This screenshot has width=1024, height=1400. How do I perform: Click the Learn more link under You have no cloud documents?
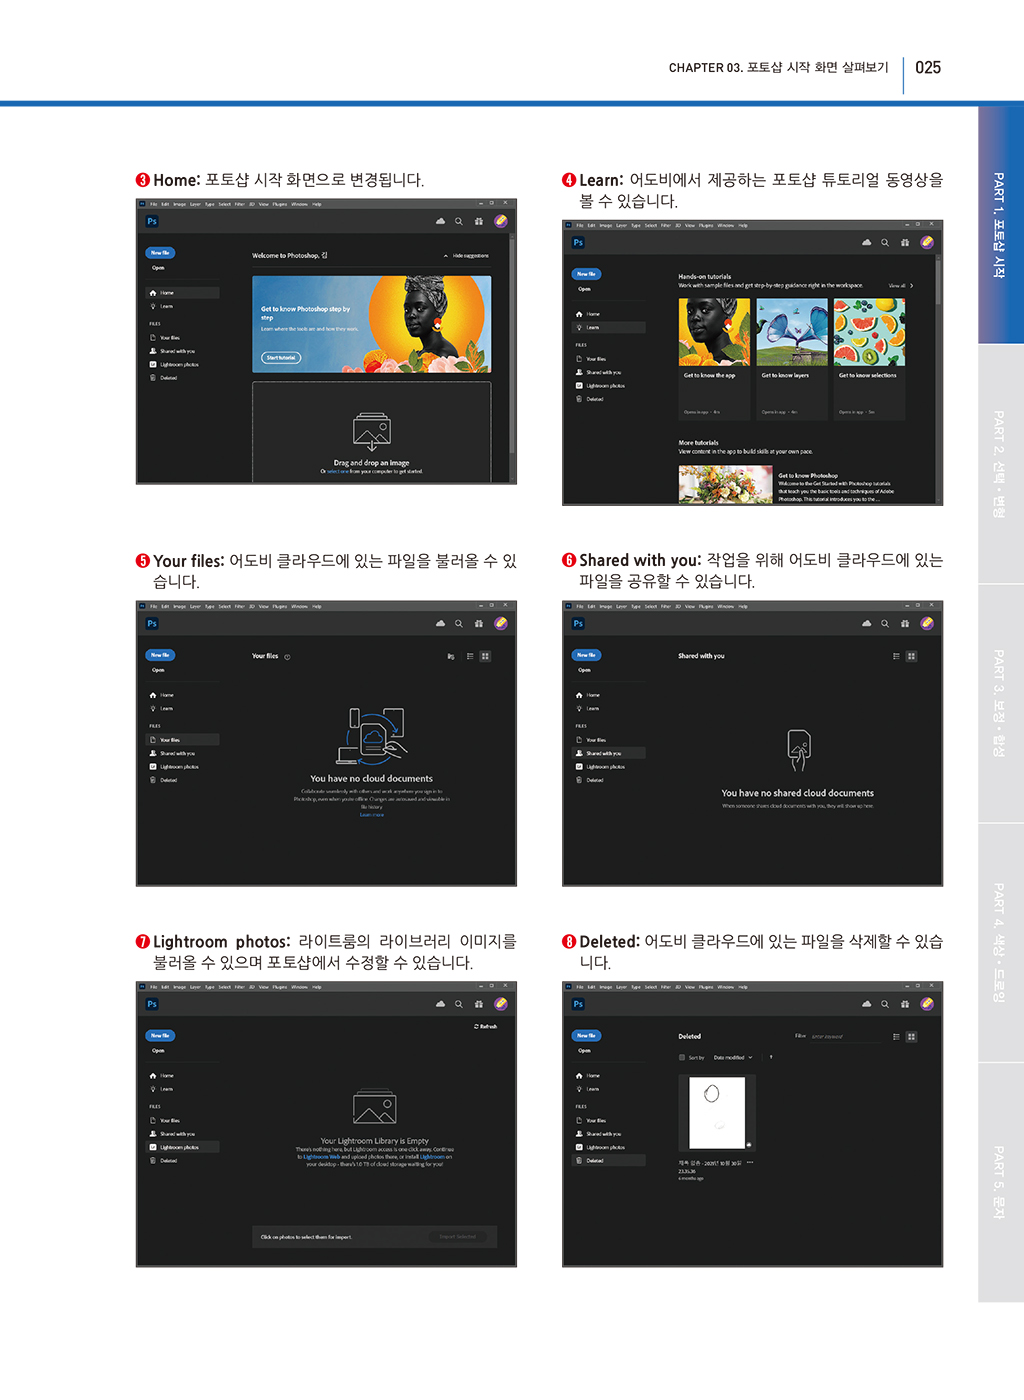click(x=372, y=815)
